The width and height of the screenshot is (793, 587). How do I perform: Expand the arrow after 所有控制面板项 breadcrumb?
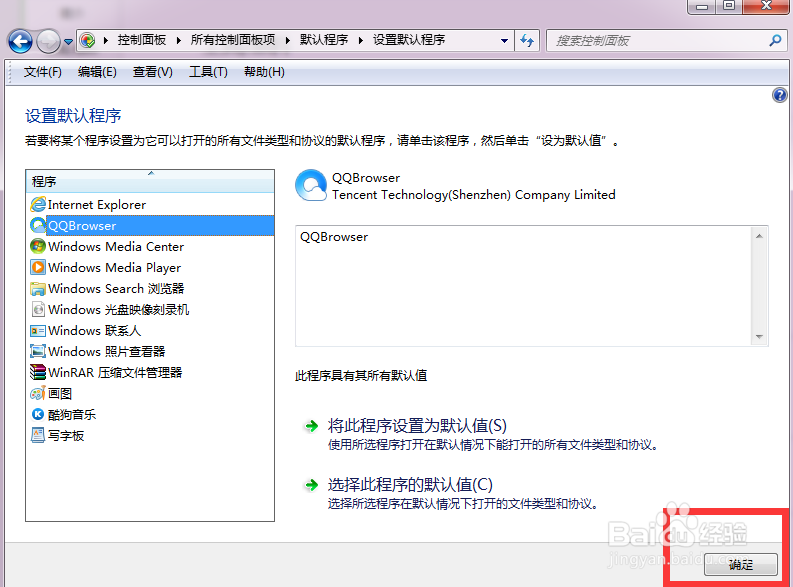[x=288, y=40]
